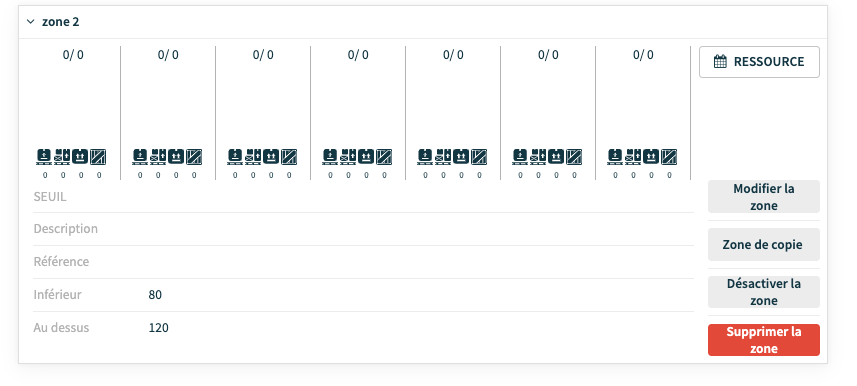
Task: Click wooden crate icon in last column
Action: (x=669, y=157)
